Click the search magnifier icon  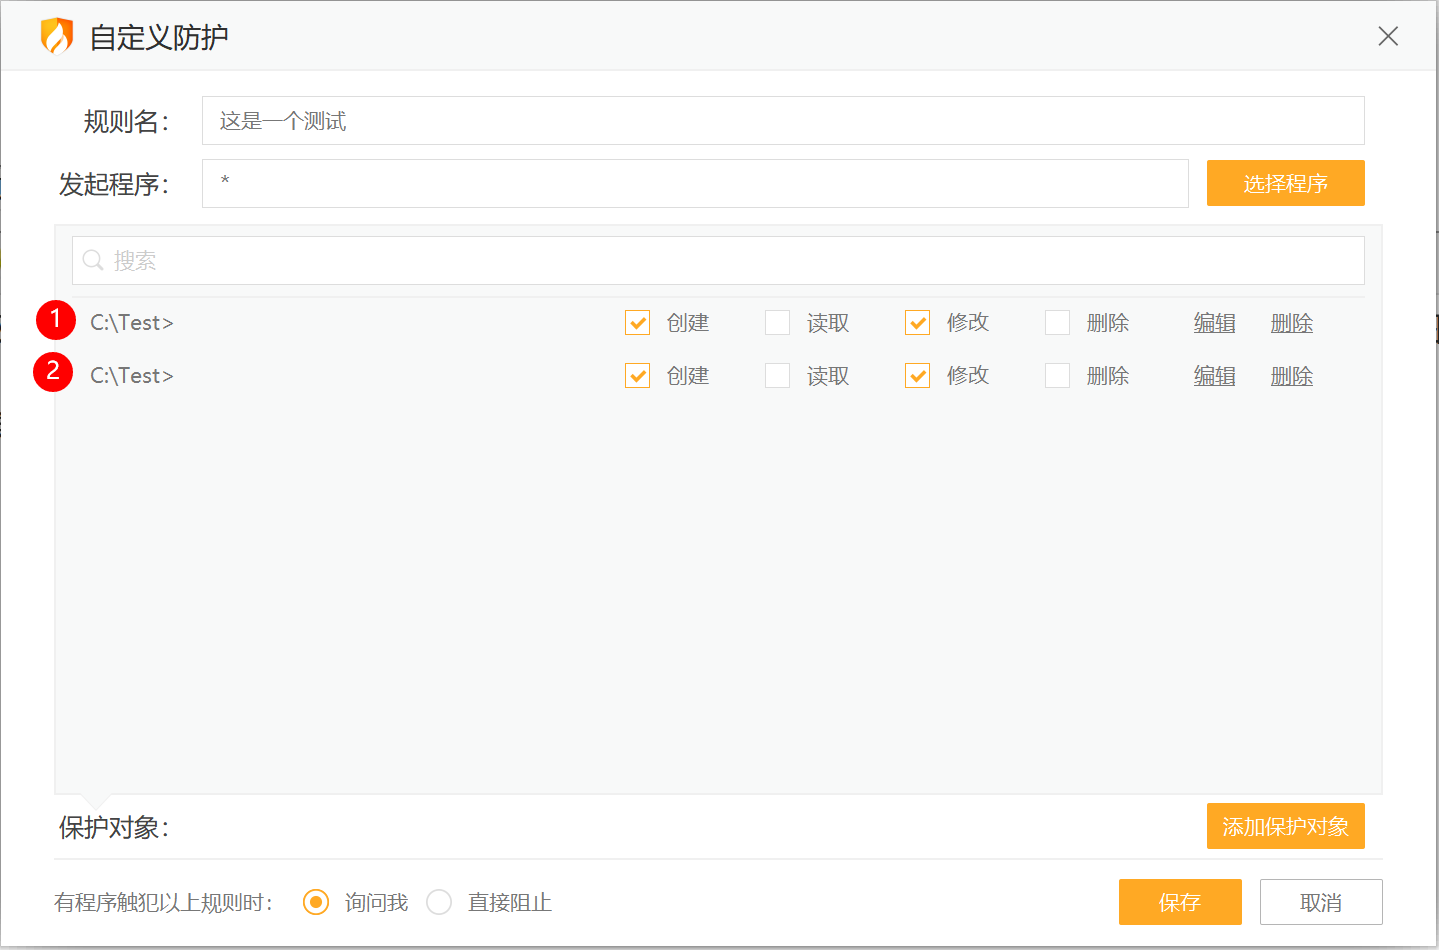92,260
